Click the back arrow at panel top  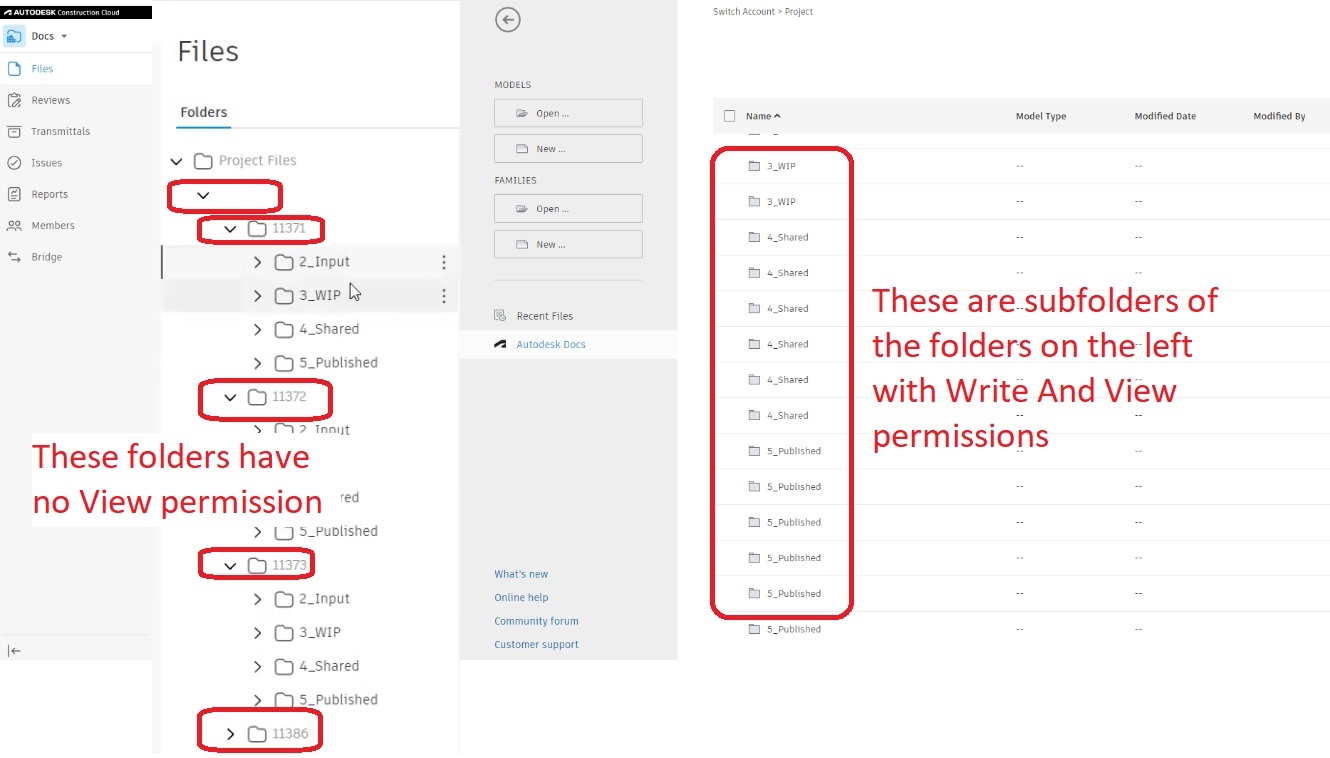(508, 19)
